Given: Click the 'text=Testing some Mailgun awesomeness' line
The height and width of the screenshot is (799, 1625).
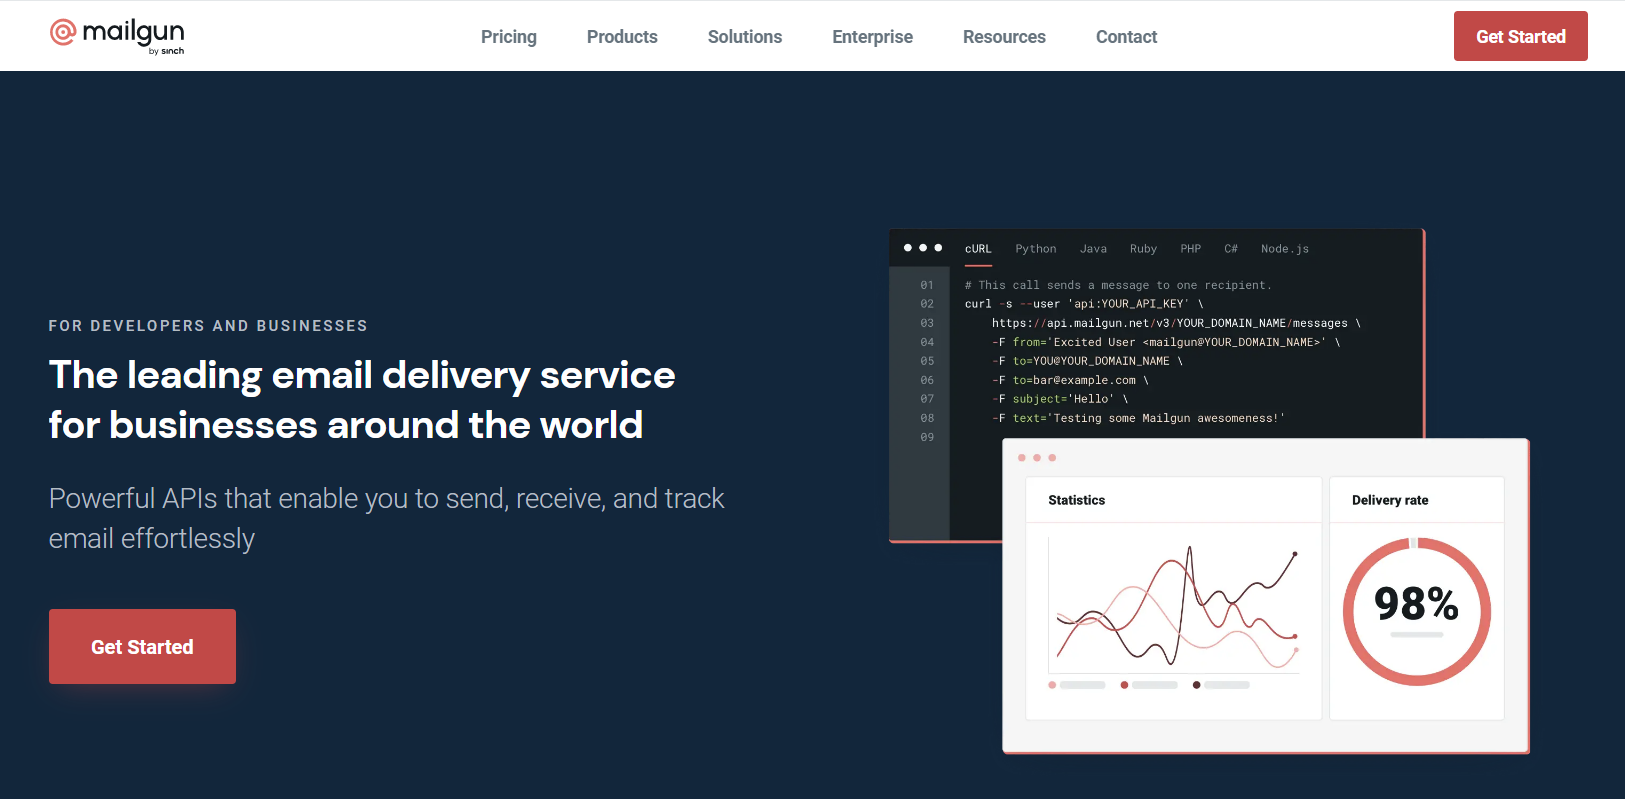Looking at the screenshot, I should click(x=1138, y=418).
